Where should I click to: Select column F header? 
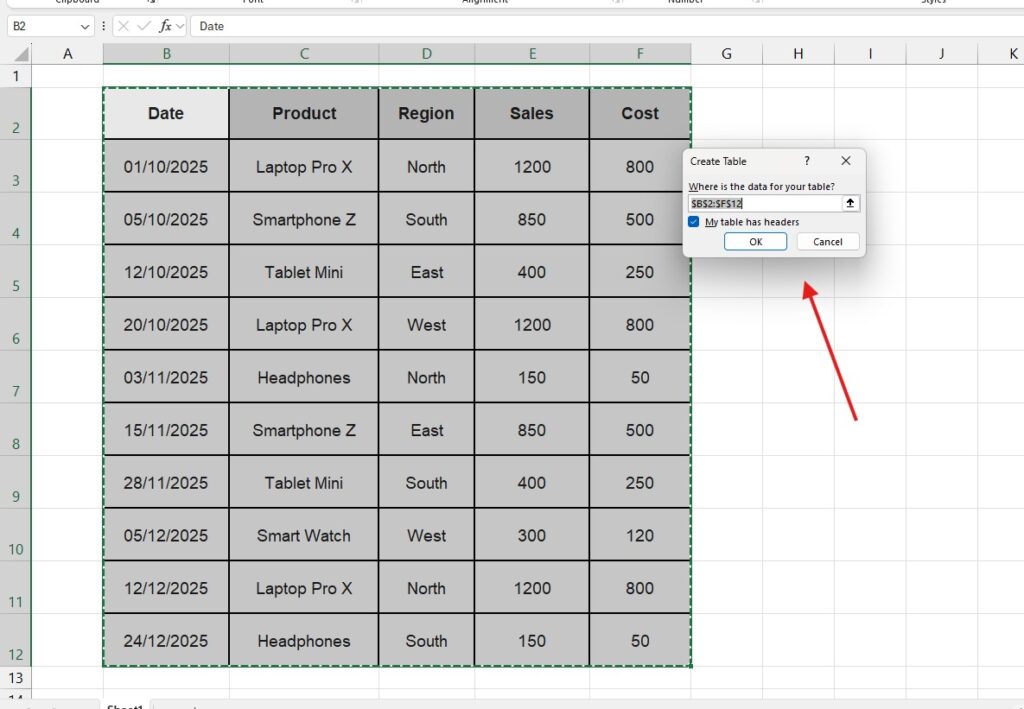(x=640, y=52)
